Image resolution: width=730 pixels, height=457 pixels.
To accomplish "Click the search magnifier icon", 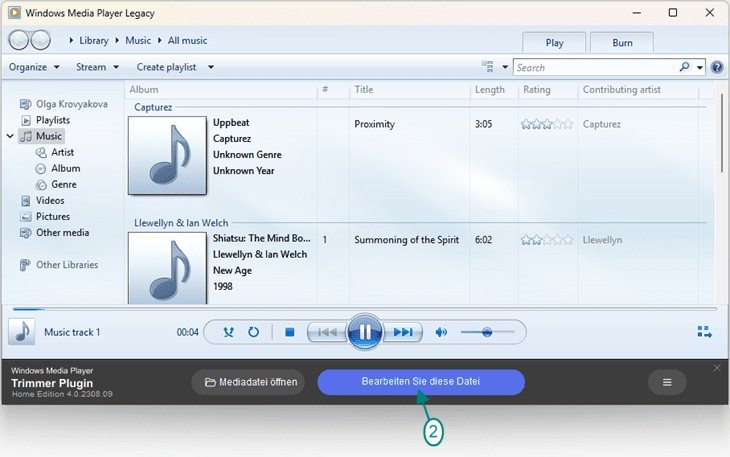I will pyautogui.click(x=684, y=67).
